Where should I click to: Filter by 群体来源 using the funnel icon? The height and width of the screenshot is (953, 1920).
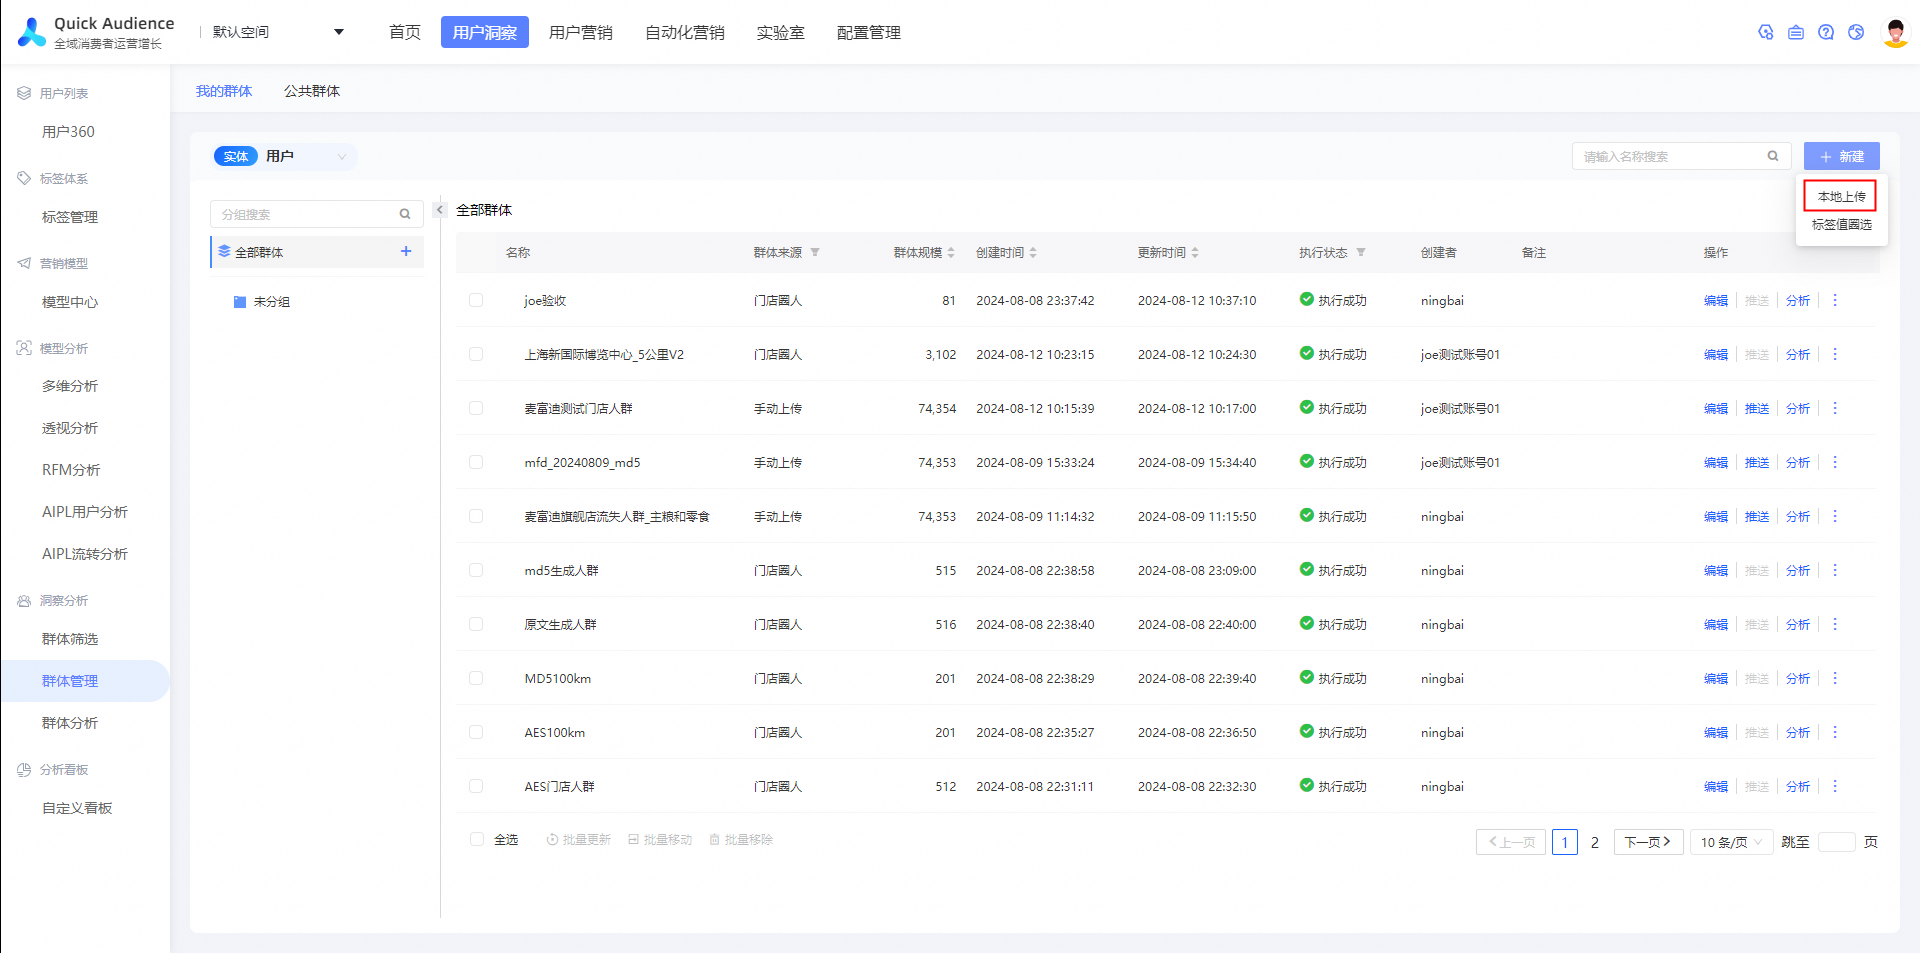pos(815,252)
